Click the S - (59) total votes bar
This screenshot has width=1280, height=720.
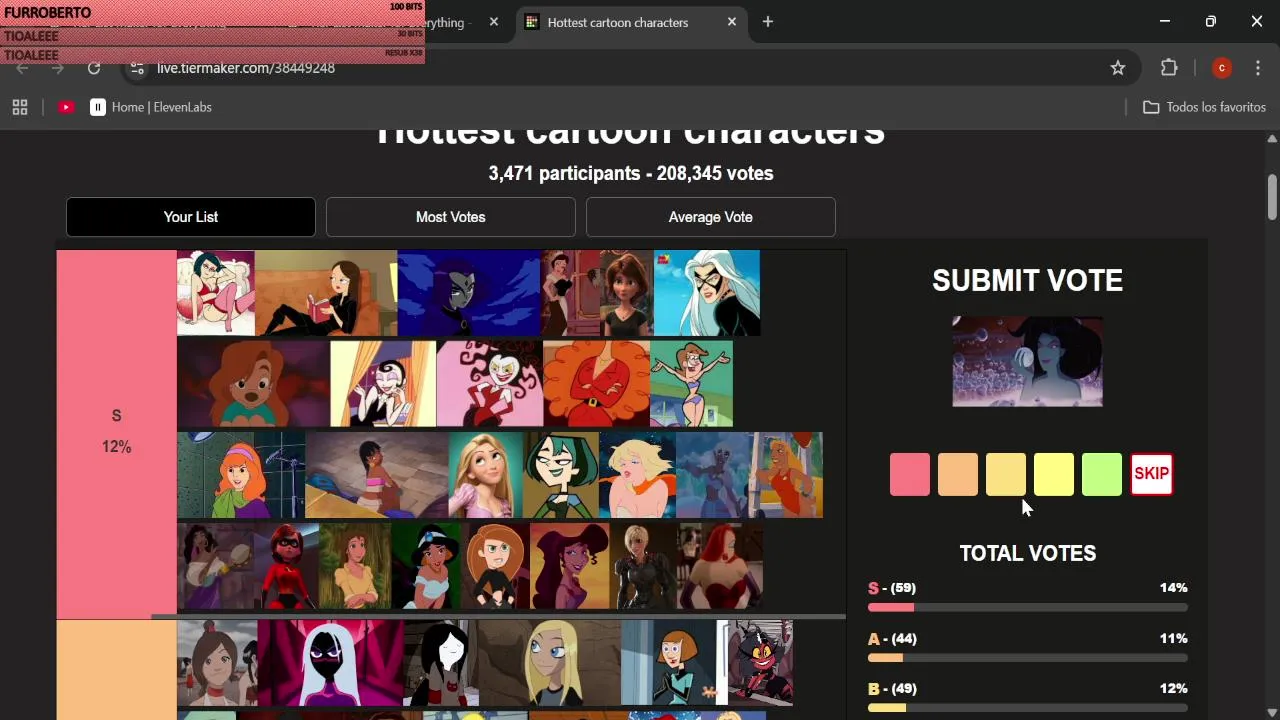point(1028,607)
